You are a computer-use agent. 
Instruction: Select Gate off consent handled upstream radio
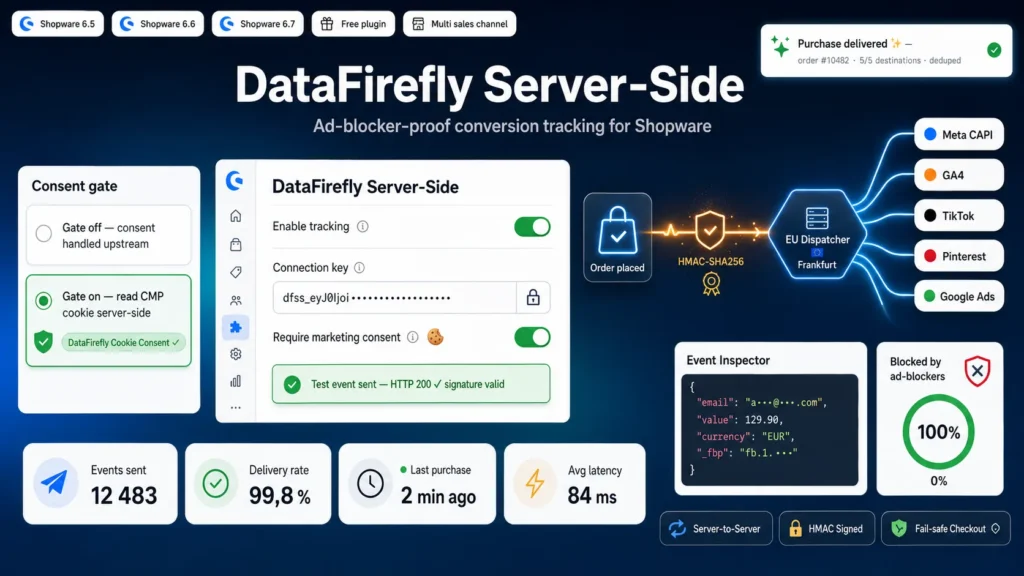[x=44, y=233]
